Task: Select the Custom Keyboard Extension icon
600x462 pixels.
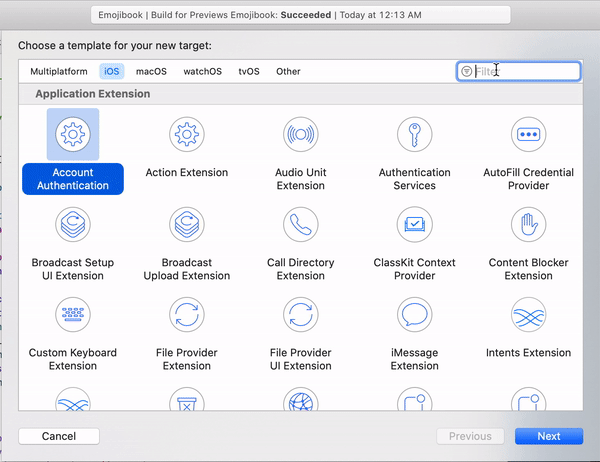Action: pos(73,315)
